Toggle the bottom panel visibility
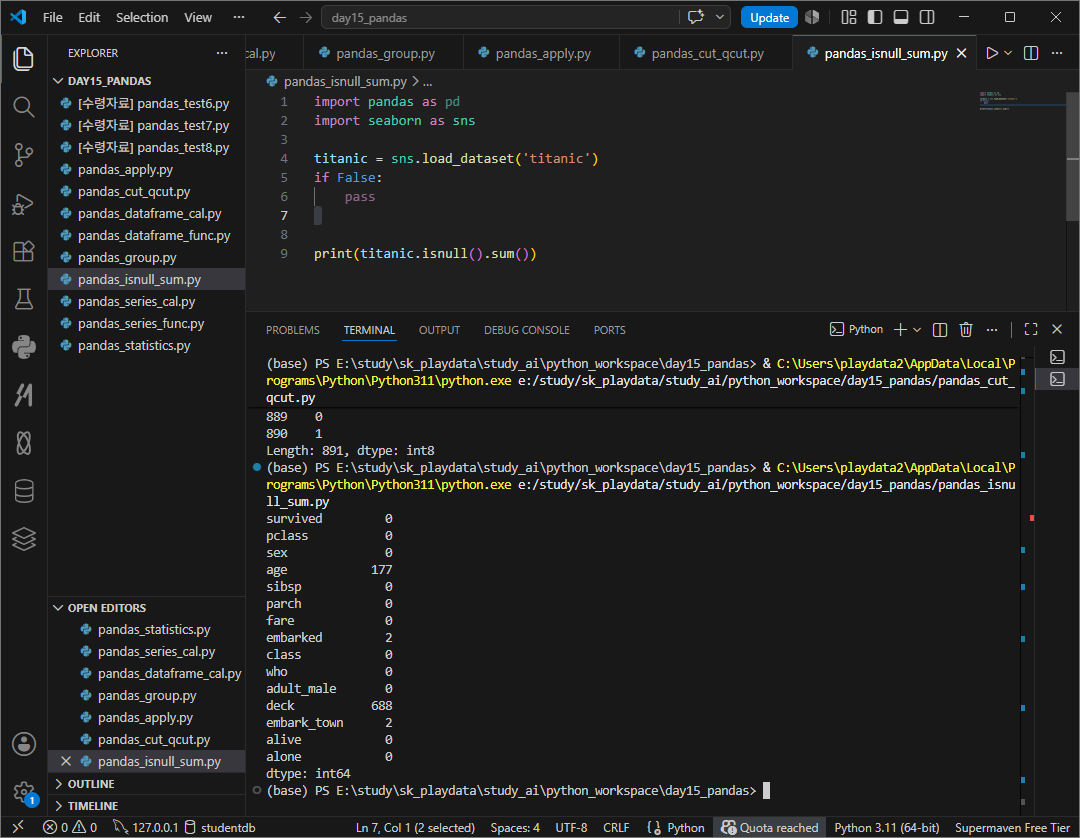 click(901, 17)
